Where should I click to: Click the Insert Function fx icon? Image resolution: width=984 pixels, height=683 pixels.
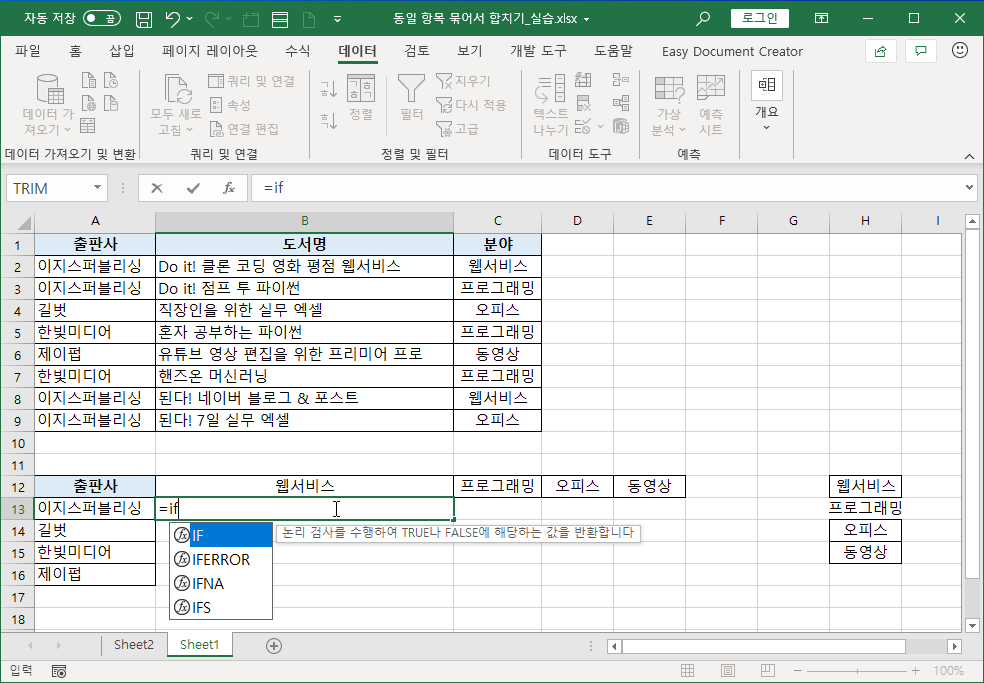click(x=229, y=188)
